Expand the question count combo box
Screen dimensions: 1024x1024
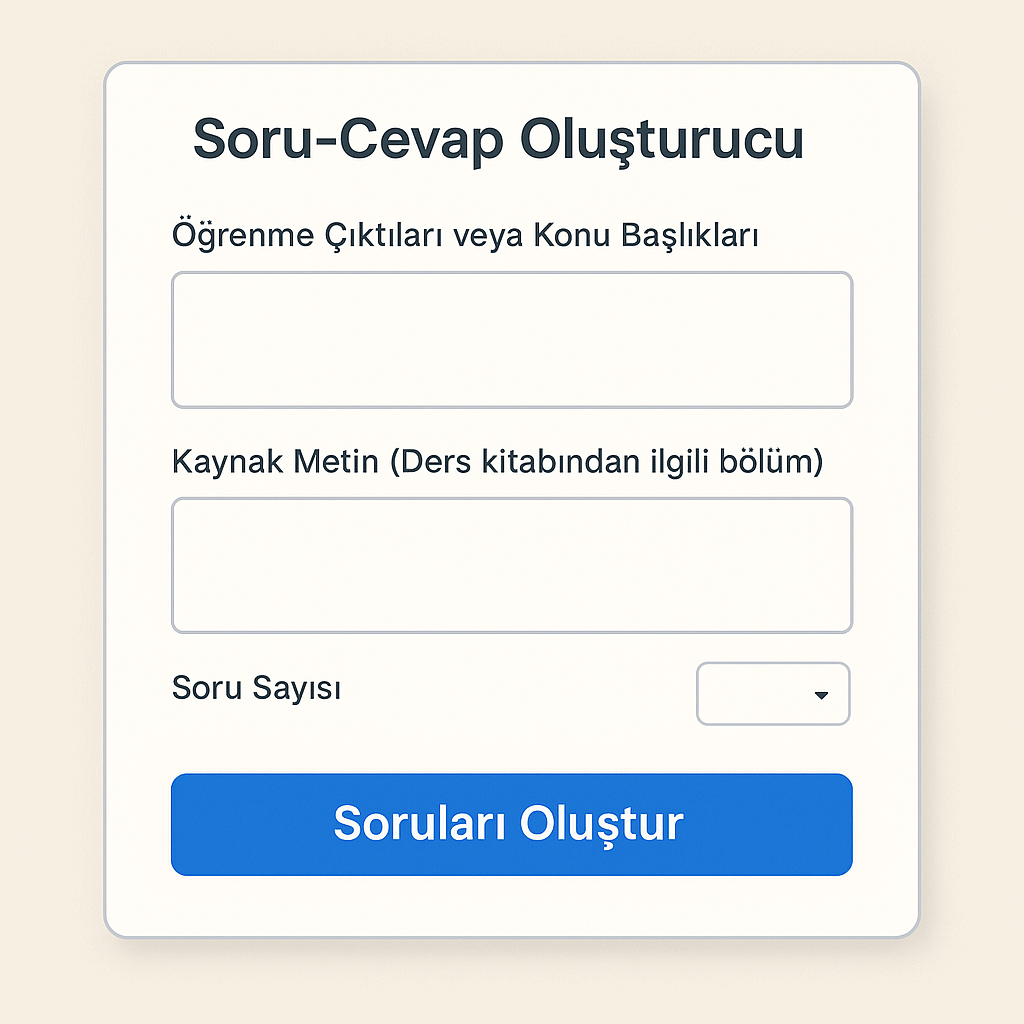[x=772, y=693]
